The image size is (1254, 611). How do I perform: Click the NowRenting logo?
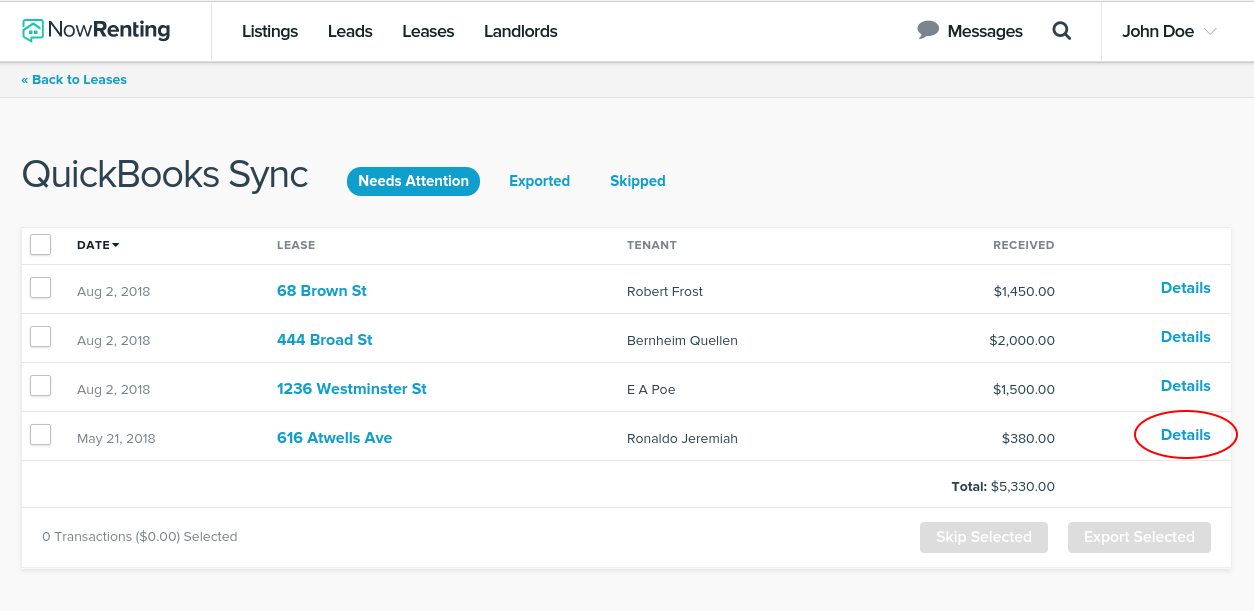click(96, 31)
